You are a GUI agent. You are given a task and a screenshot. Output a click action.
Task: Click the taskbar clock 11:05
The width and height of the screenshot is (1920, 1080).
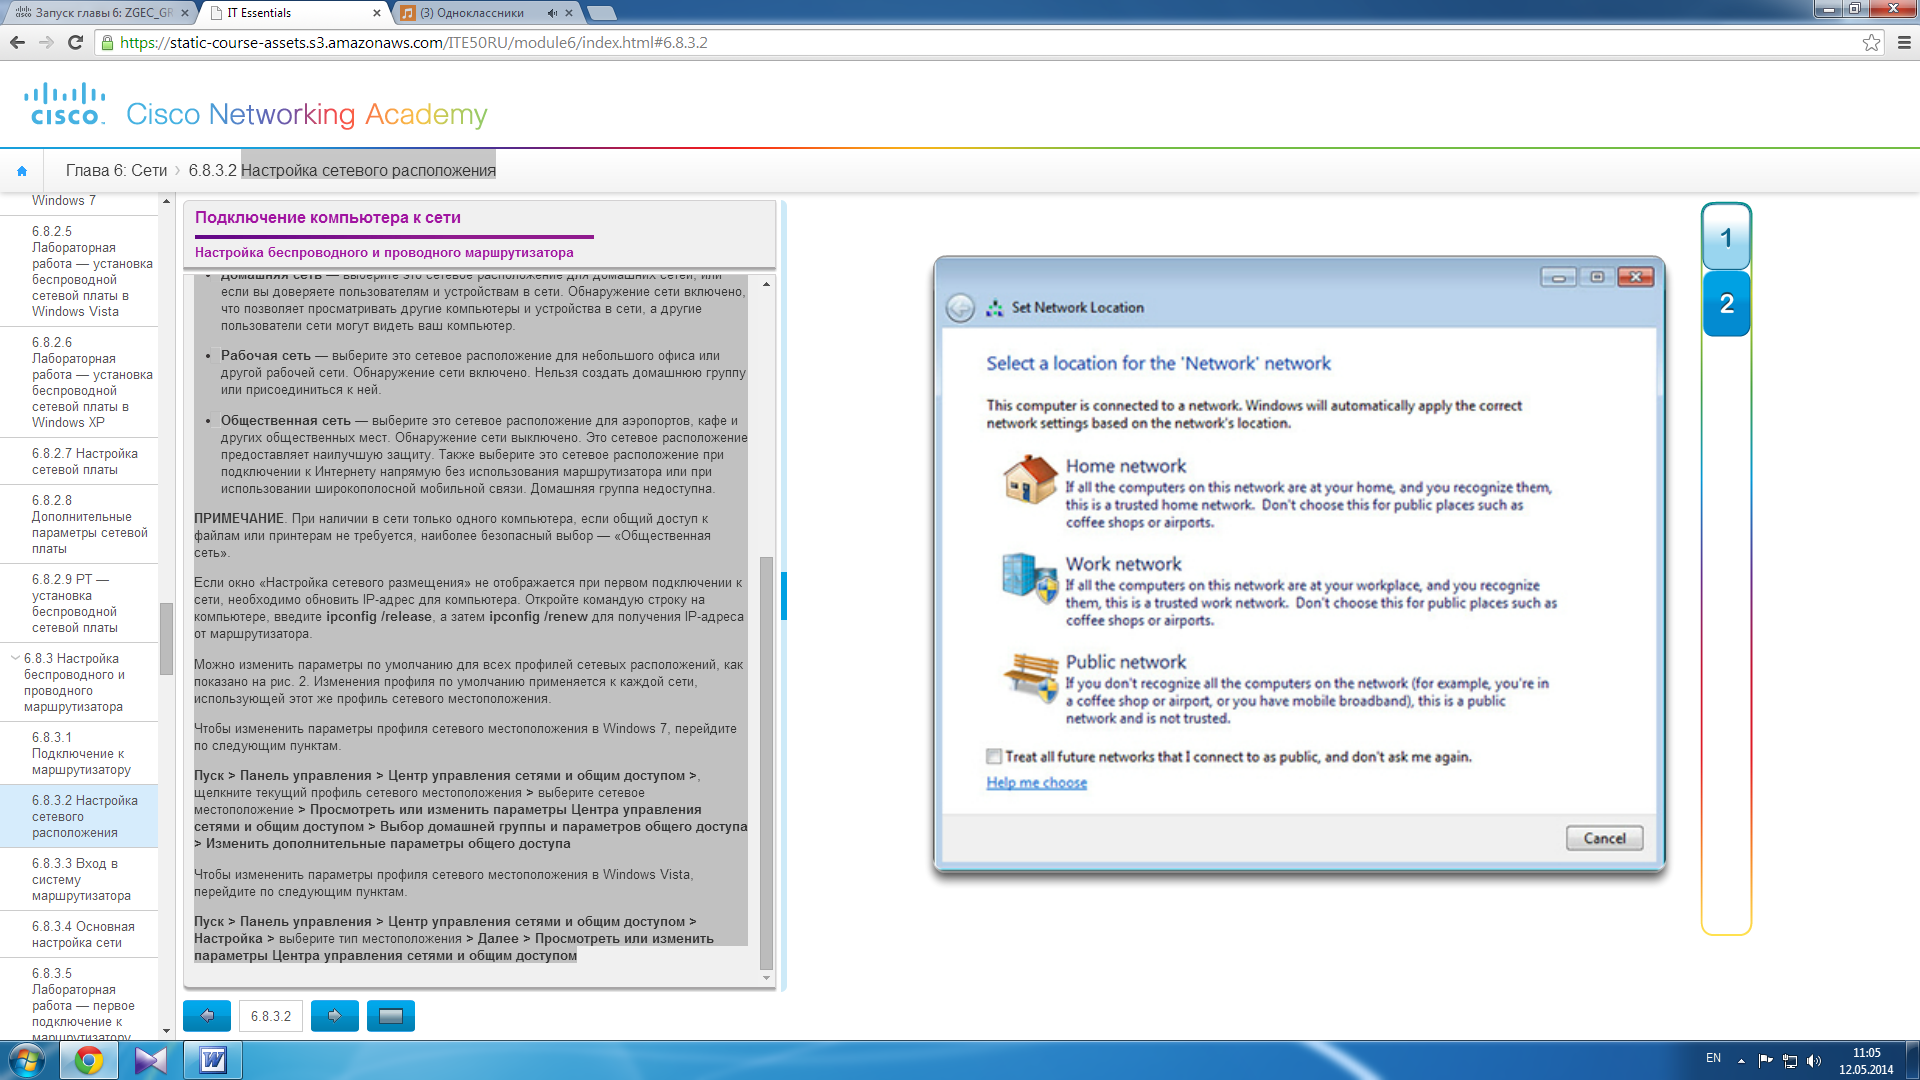pos(1866,1053)
